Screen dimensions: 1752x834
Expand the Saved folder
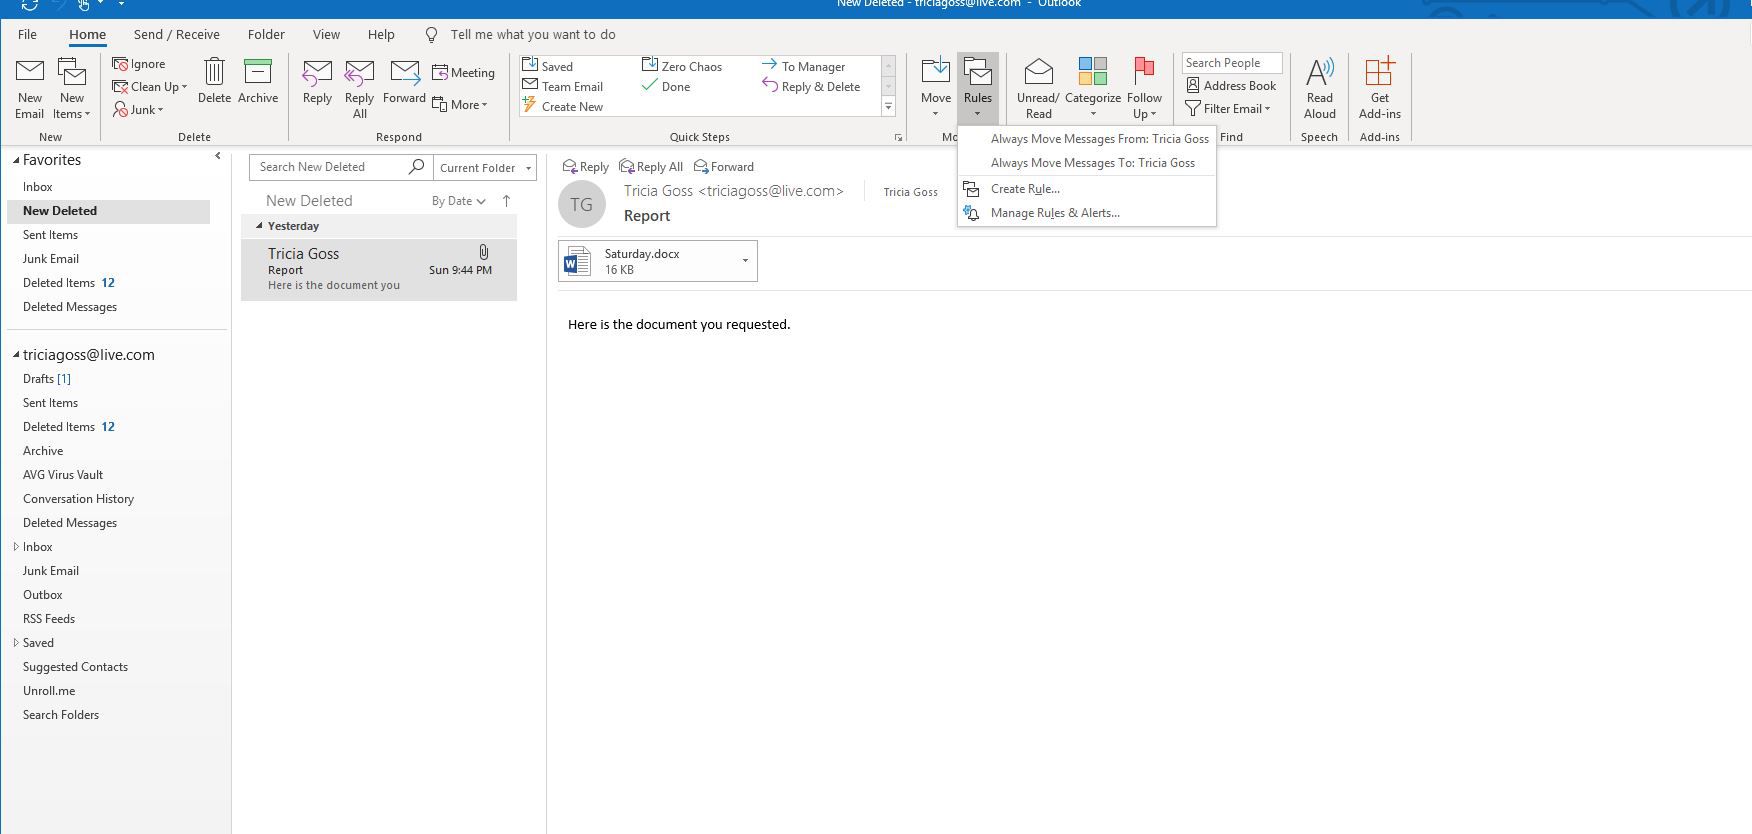coord(16,643)
